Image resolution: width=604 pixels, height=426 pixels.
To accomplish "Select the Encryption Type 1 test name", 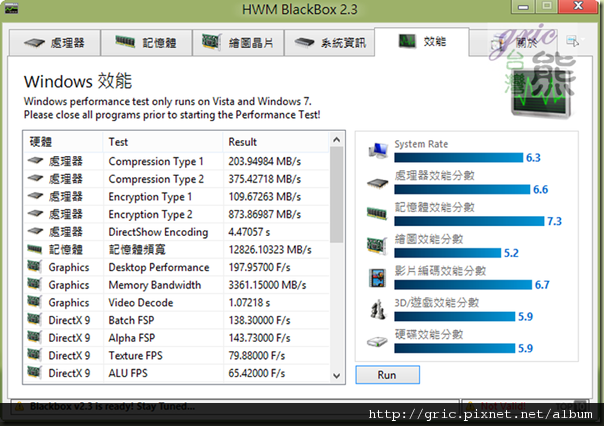I will (x=150, y=197).
